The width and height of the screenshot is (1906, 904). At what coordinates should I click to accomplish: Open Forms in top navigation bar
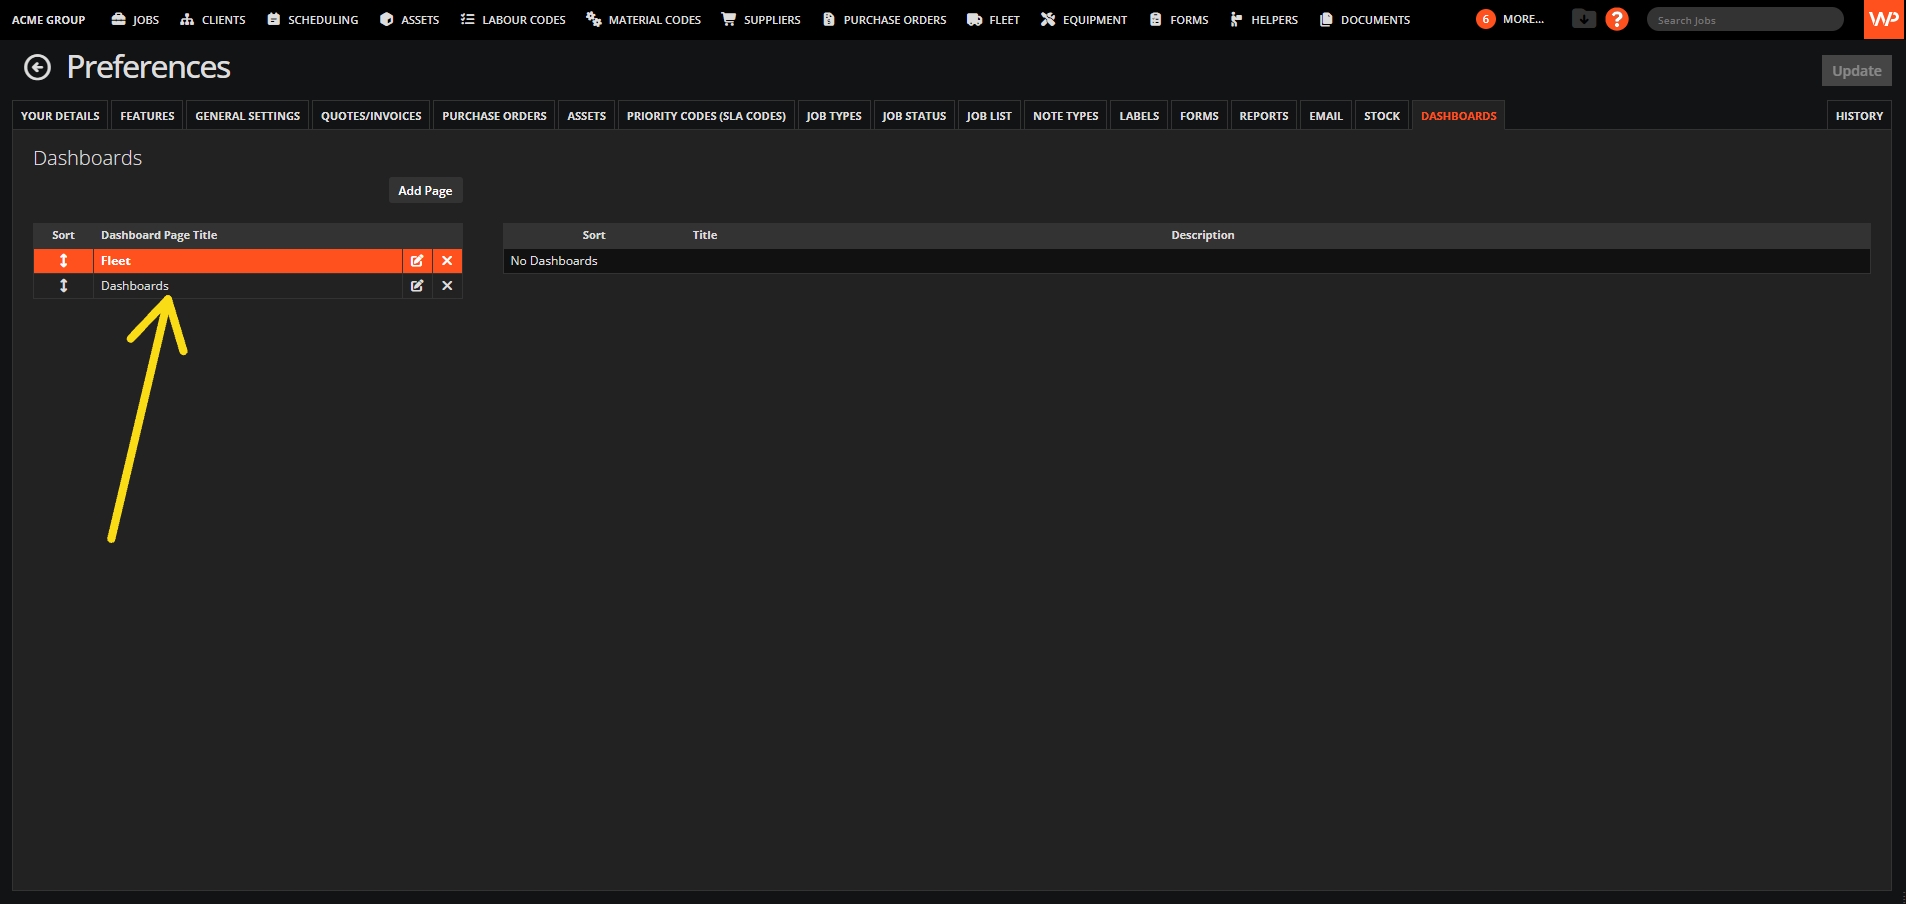click(1179, 20)
